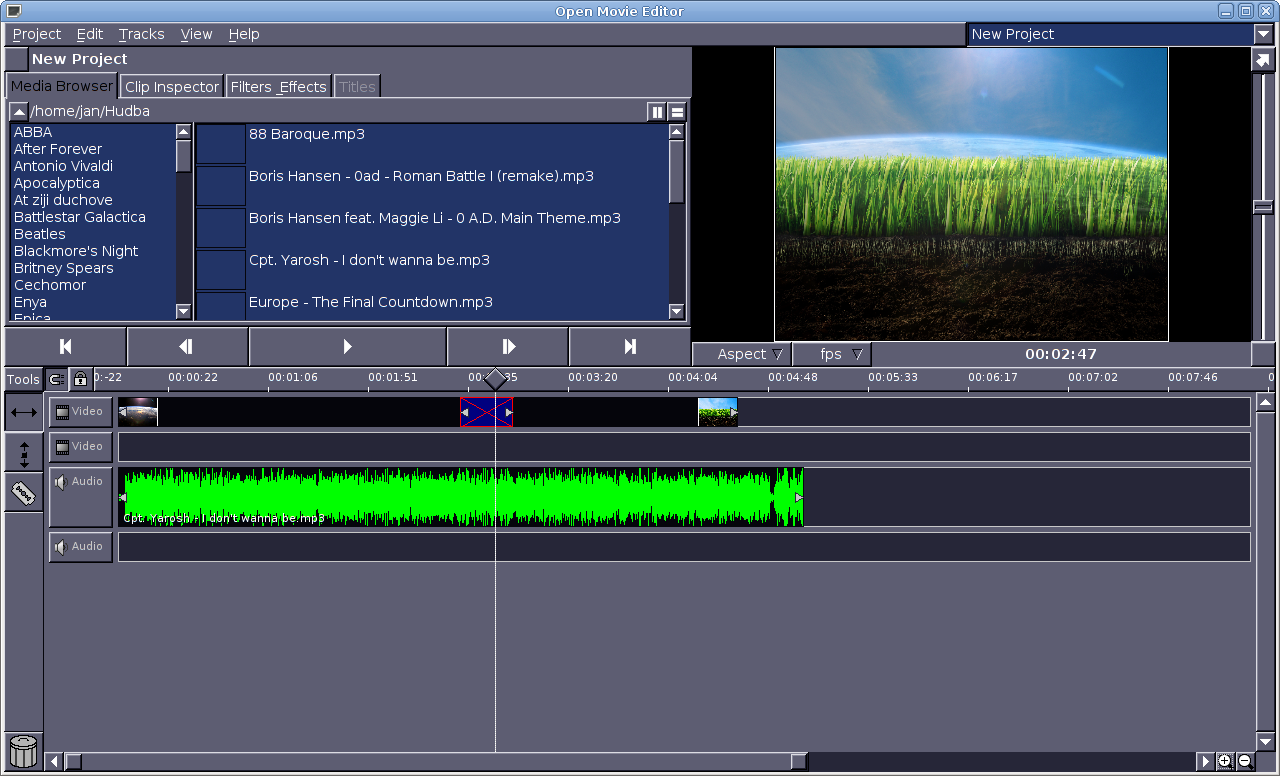This screenshot has width=1280, height=776.
Task: Select Boris Hansen Roman Battle I file
Action: (421, 176)
